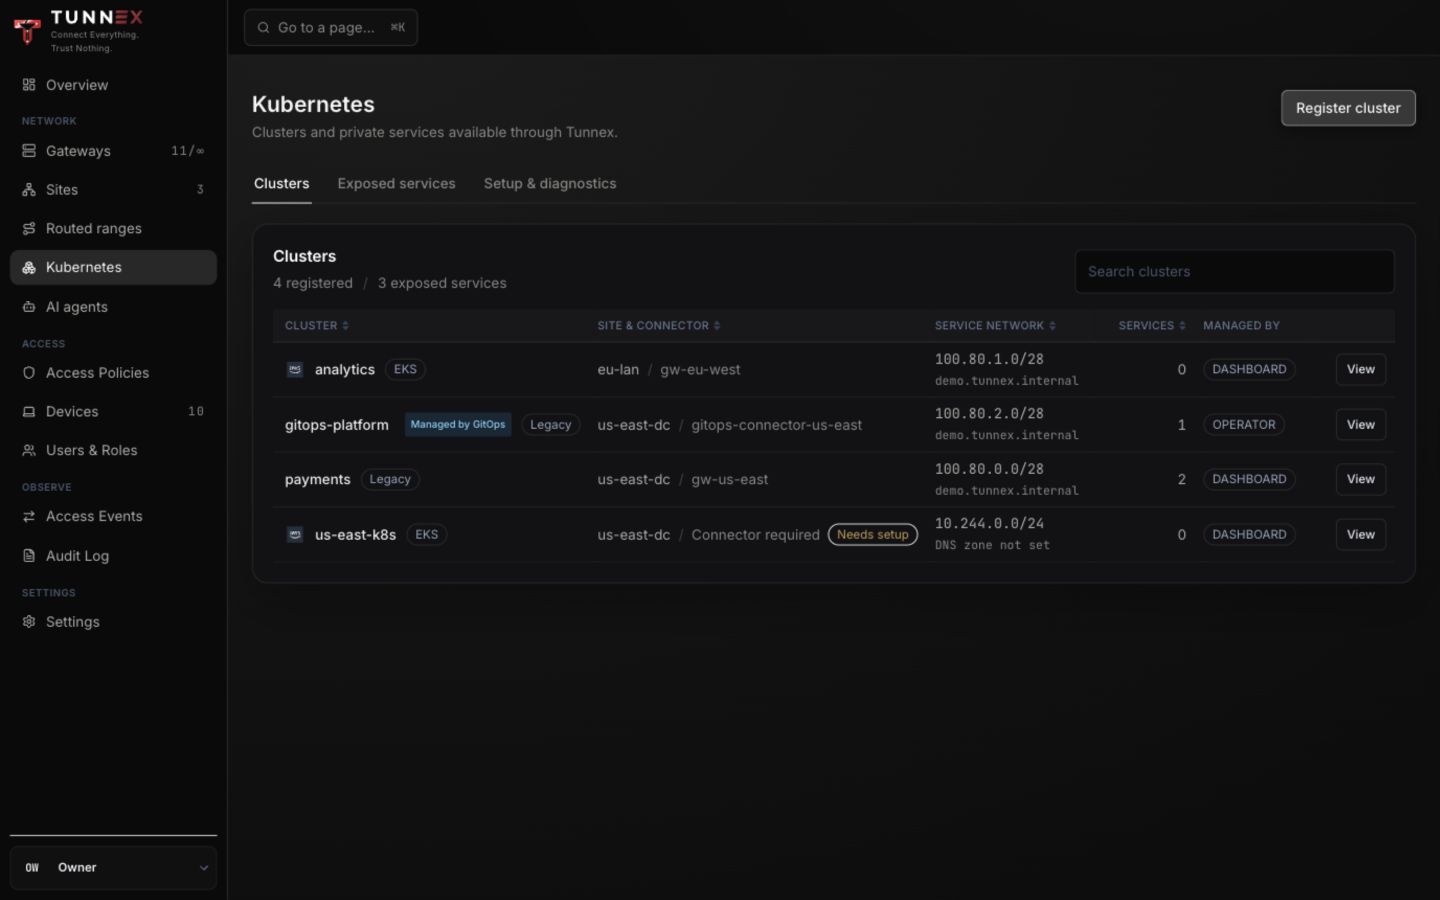The height and width of the screenshot is (900, 1440).
Task: Click the AI agents robot icon
Action: [x=29, y=307]
